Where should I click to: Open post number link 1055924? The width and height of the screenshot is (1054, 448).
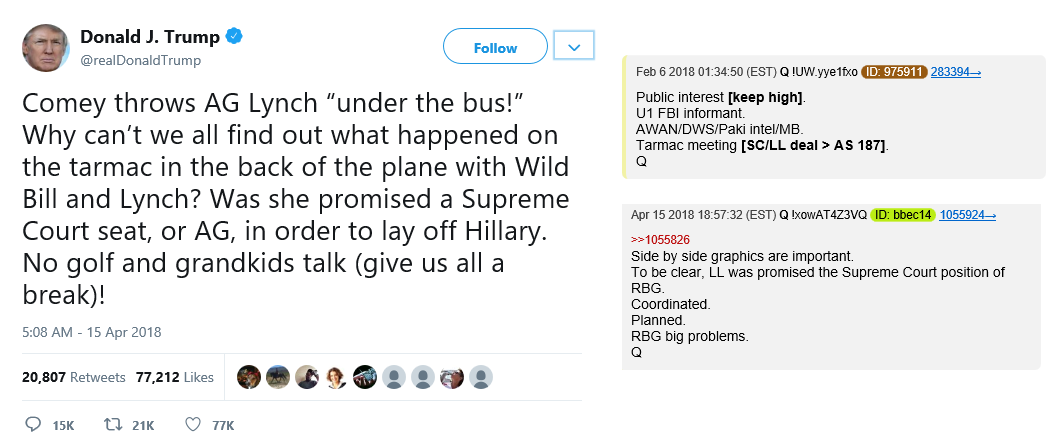(967, 215)
